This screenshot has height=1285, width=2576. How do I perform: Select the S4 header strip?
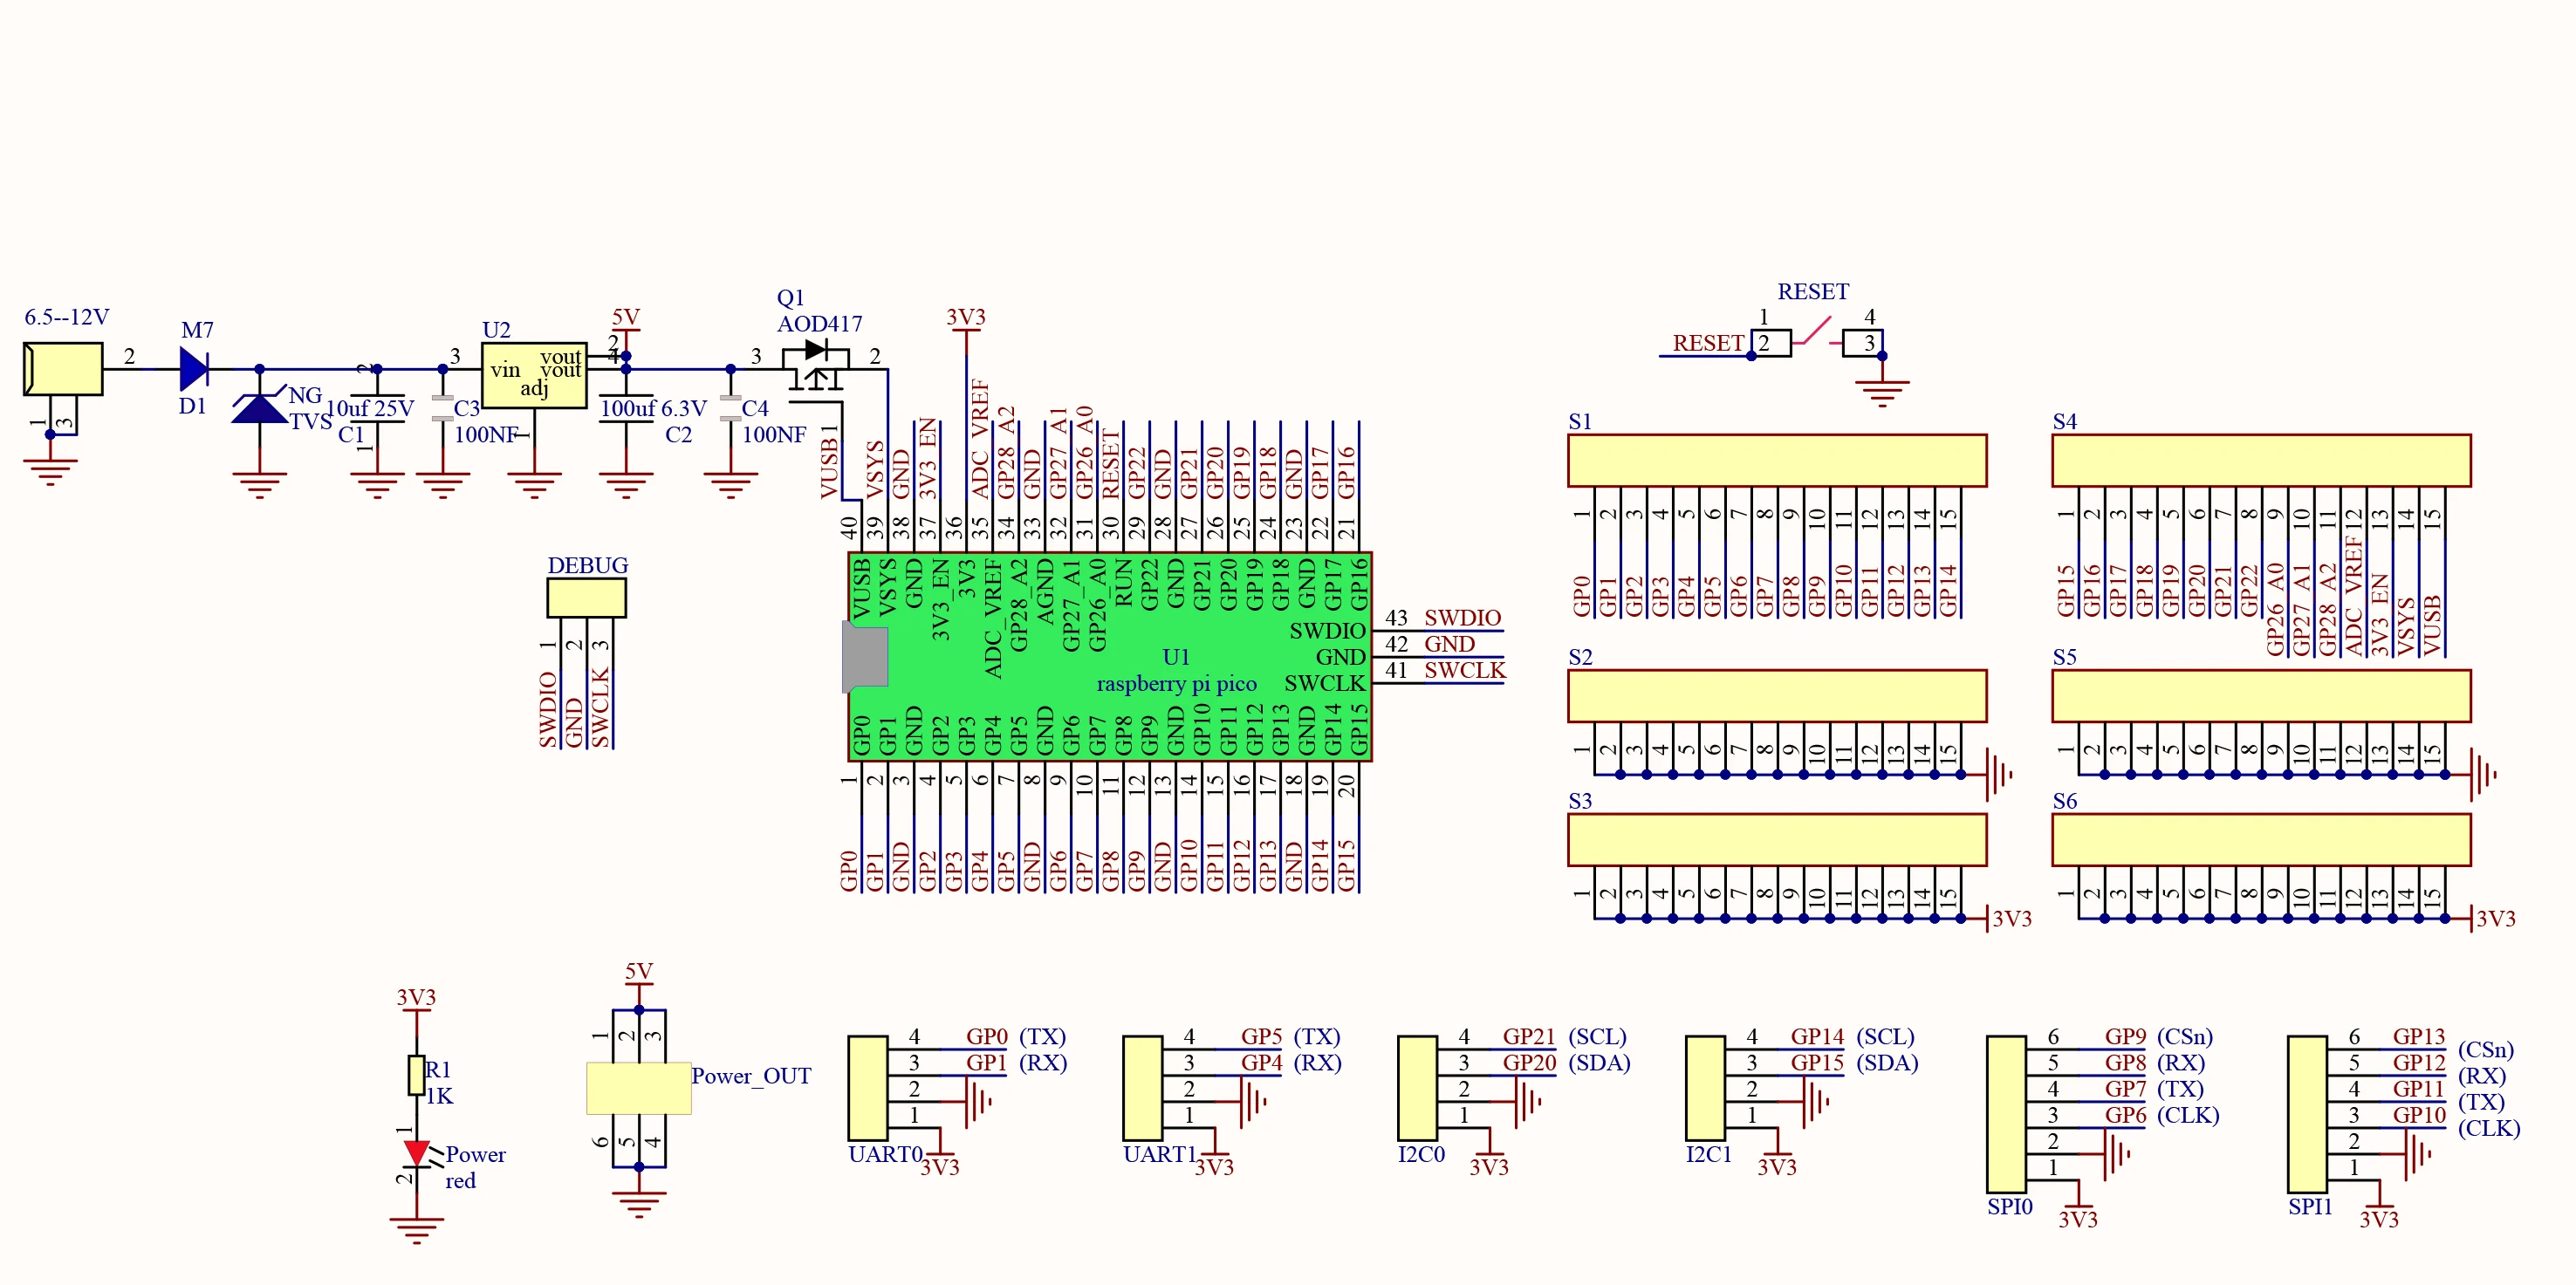tap(2261, 460)
